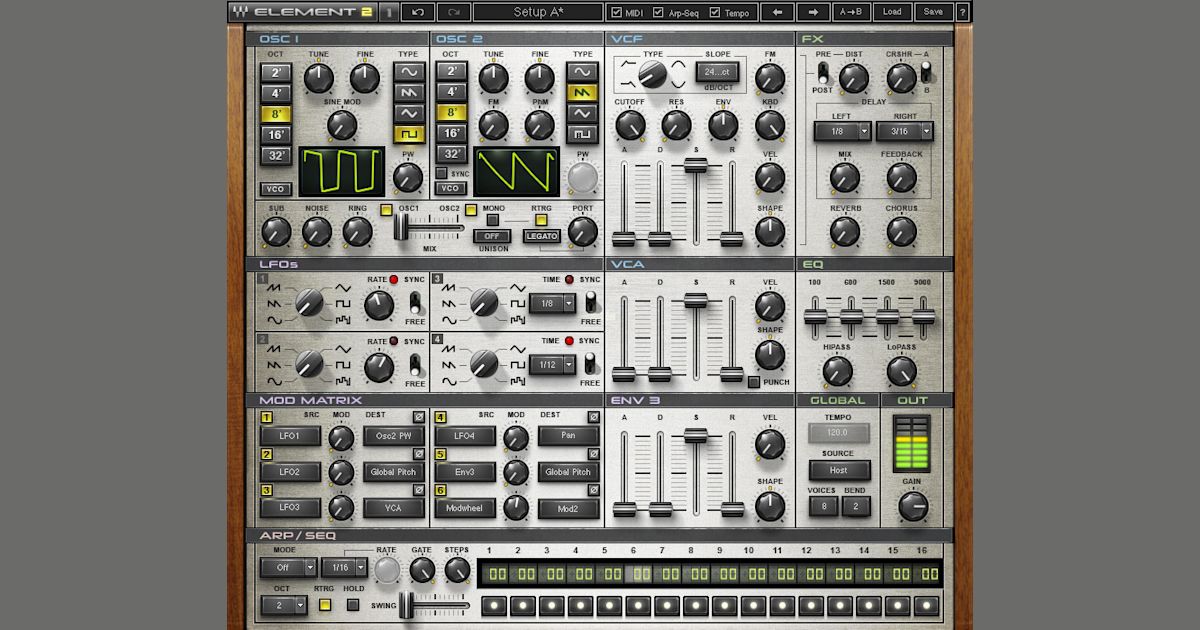Enable OSC 2 Sync checkbox
This screenshot has width=1200, height=630.
click(441, 173)
